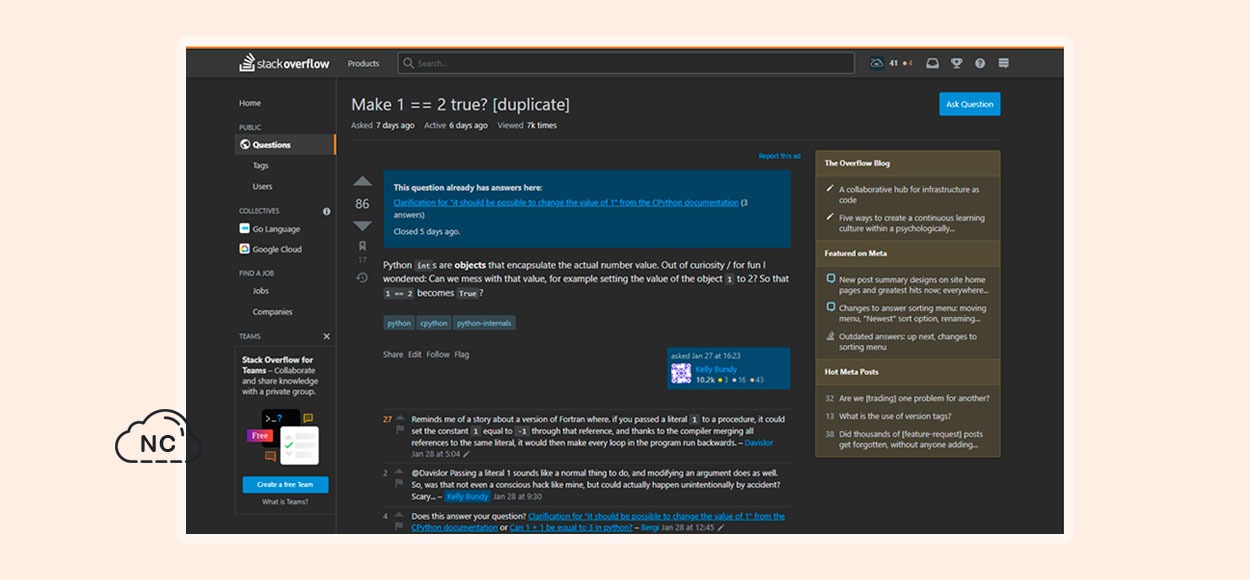Click Kelly Bundy's highlighted name in the second comment
Screen dimensions: 1250x580
(467, 496)
